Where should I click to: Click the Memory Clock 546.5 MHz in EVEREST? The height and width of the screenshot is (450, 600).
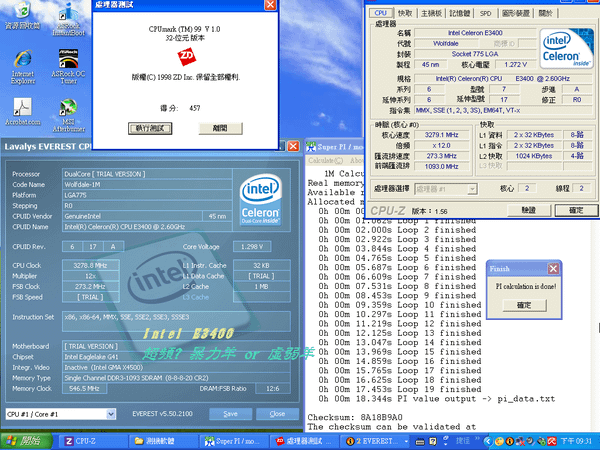tap(84, 388)
